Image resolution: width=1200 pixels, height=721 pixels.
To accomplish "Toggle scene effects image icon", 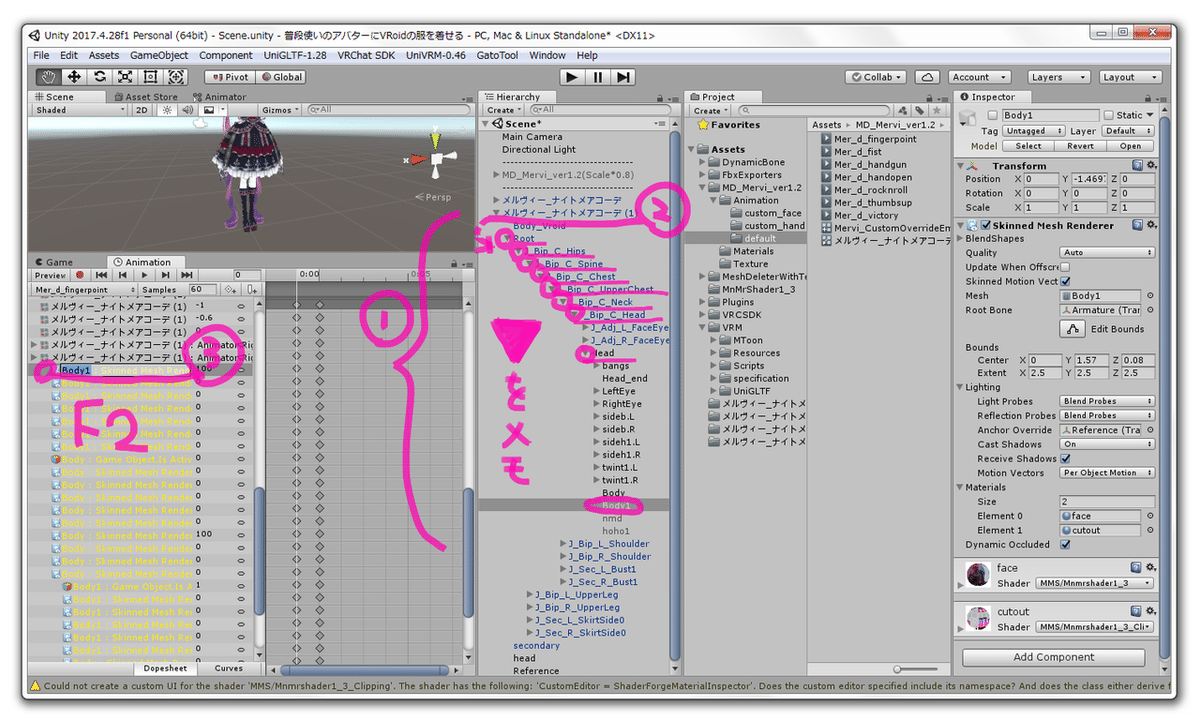I will coord(208,110).
